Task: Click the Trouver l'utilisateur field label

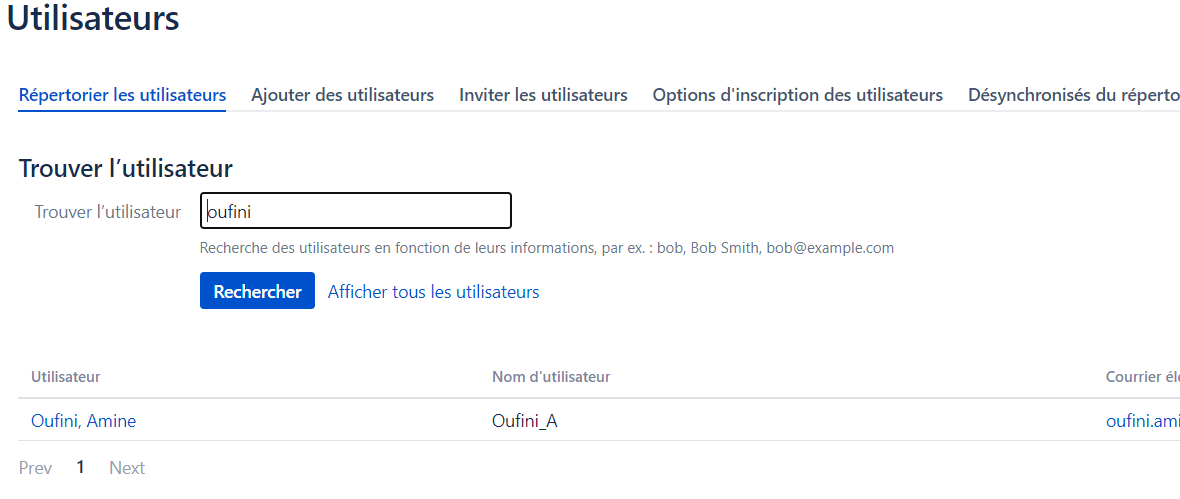Action: click(x=108, y=212)
